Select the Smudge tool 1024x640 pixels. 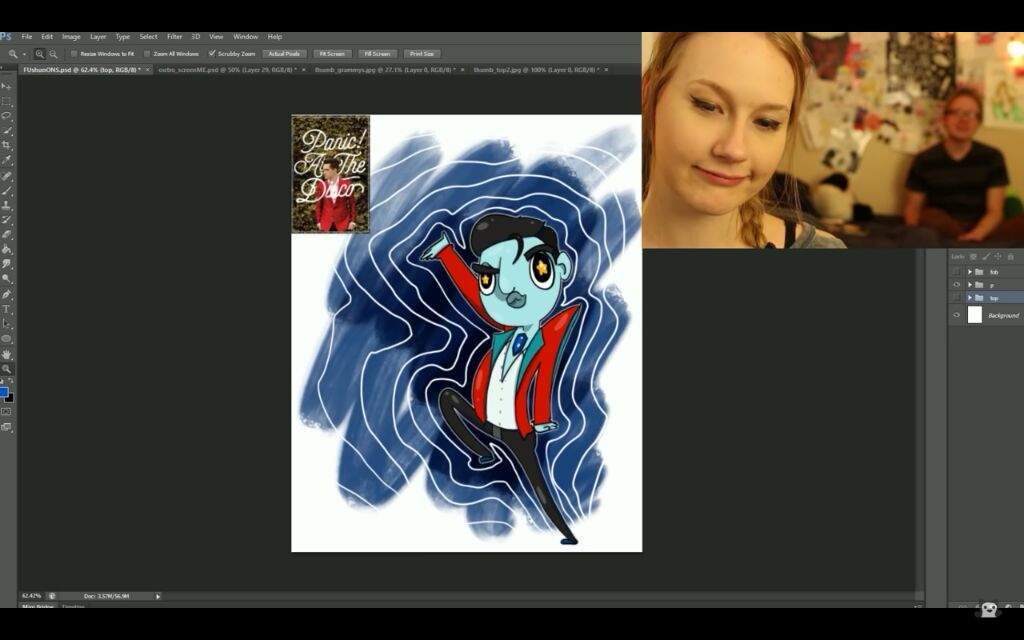[x=7, y=264]
